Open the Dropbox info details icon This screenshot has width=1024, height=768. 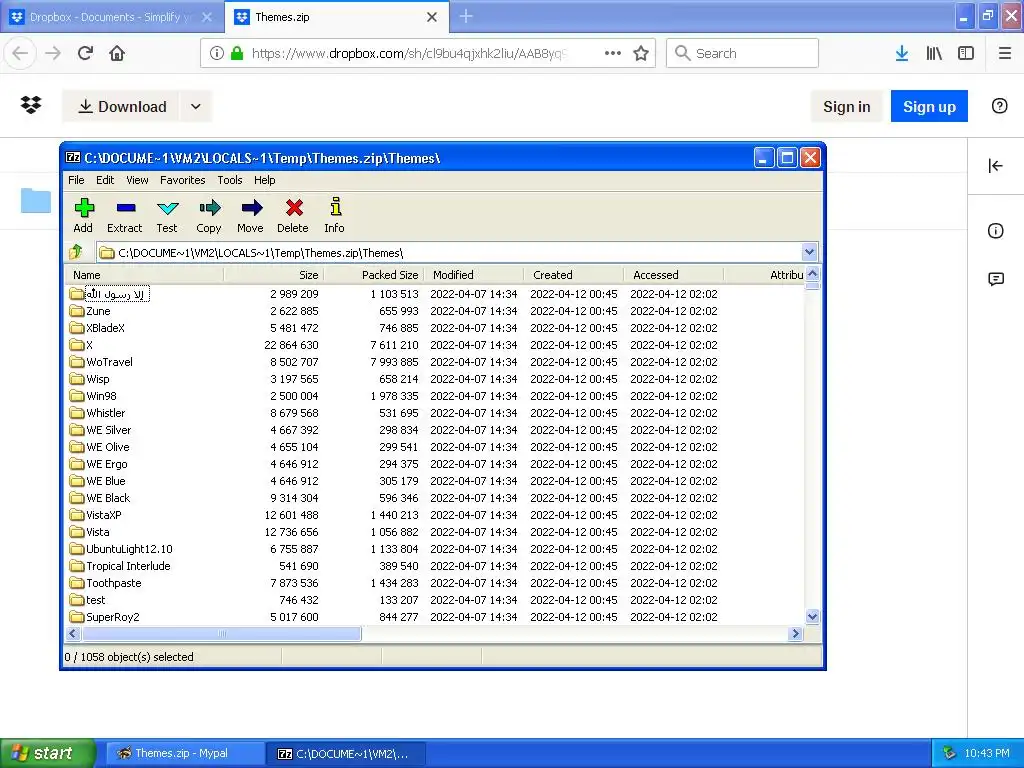point(995,231)
